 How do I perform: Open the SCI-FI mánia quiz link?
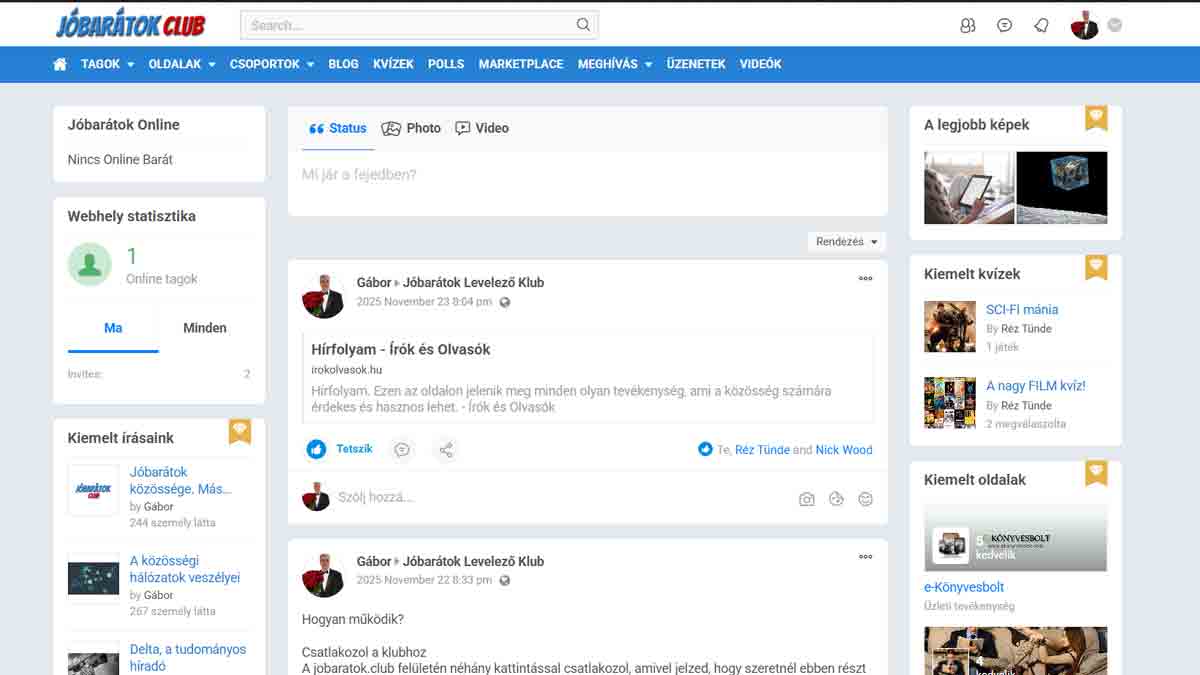(x=1021, y=310)
